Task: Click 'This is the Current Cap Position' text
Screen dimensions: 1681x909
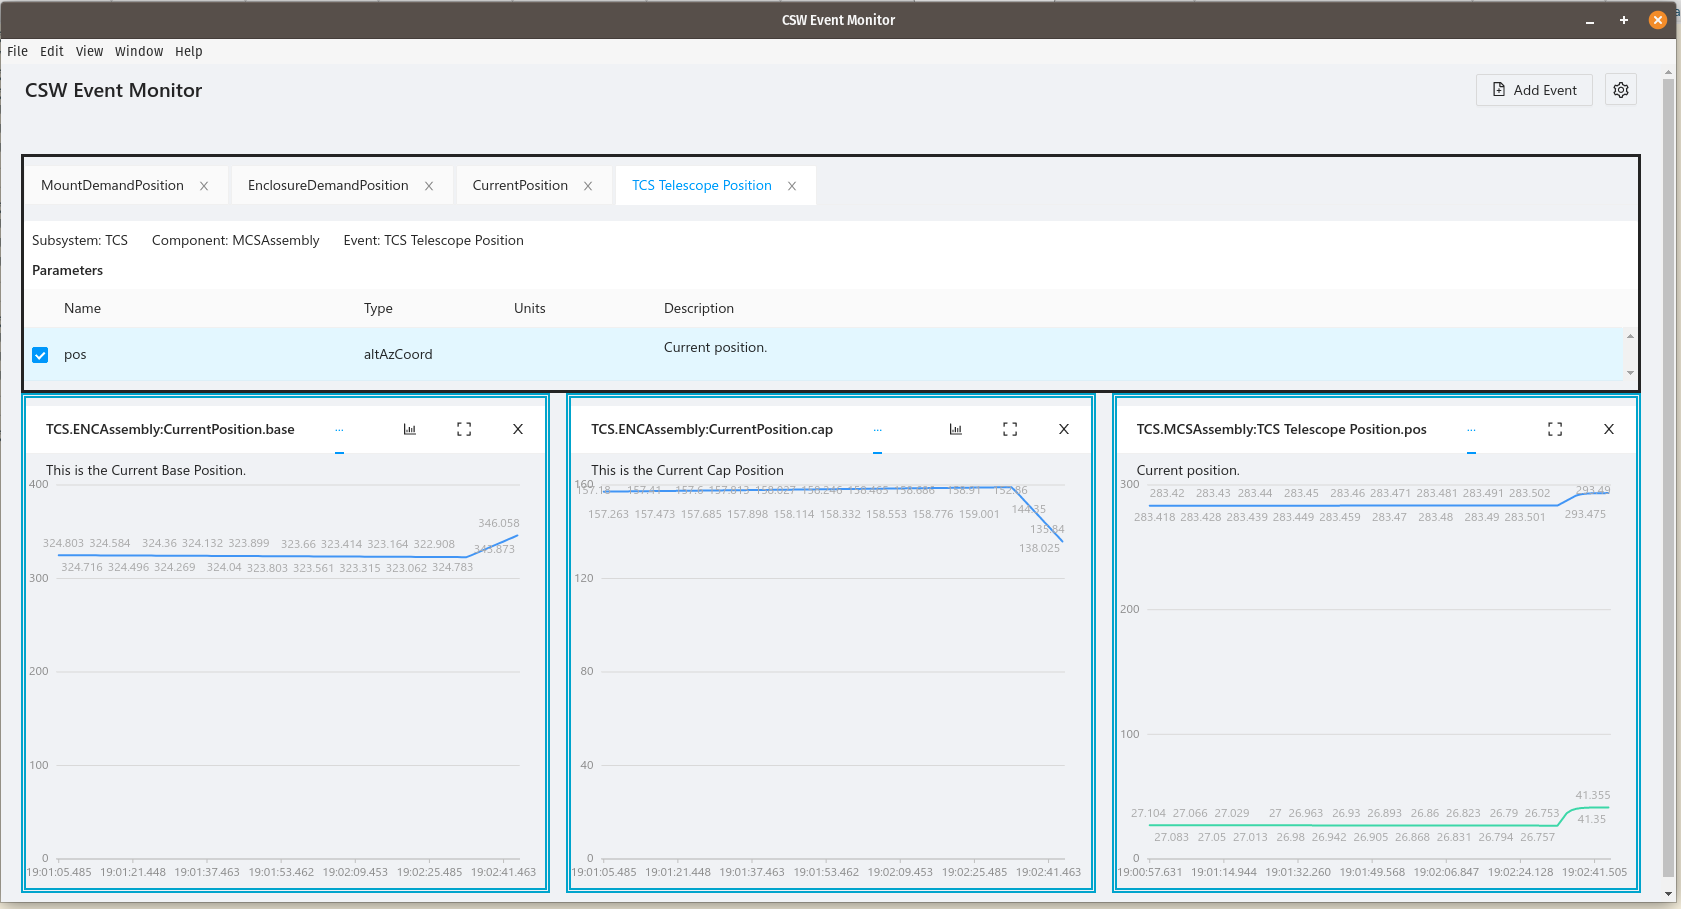Action: click(x=687, y=470)
